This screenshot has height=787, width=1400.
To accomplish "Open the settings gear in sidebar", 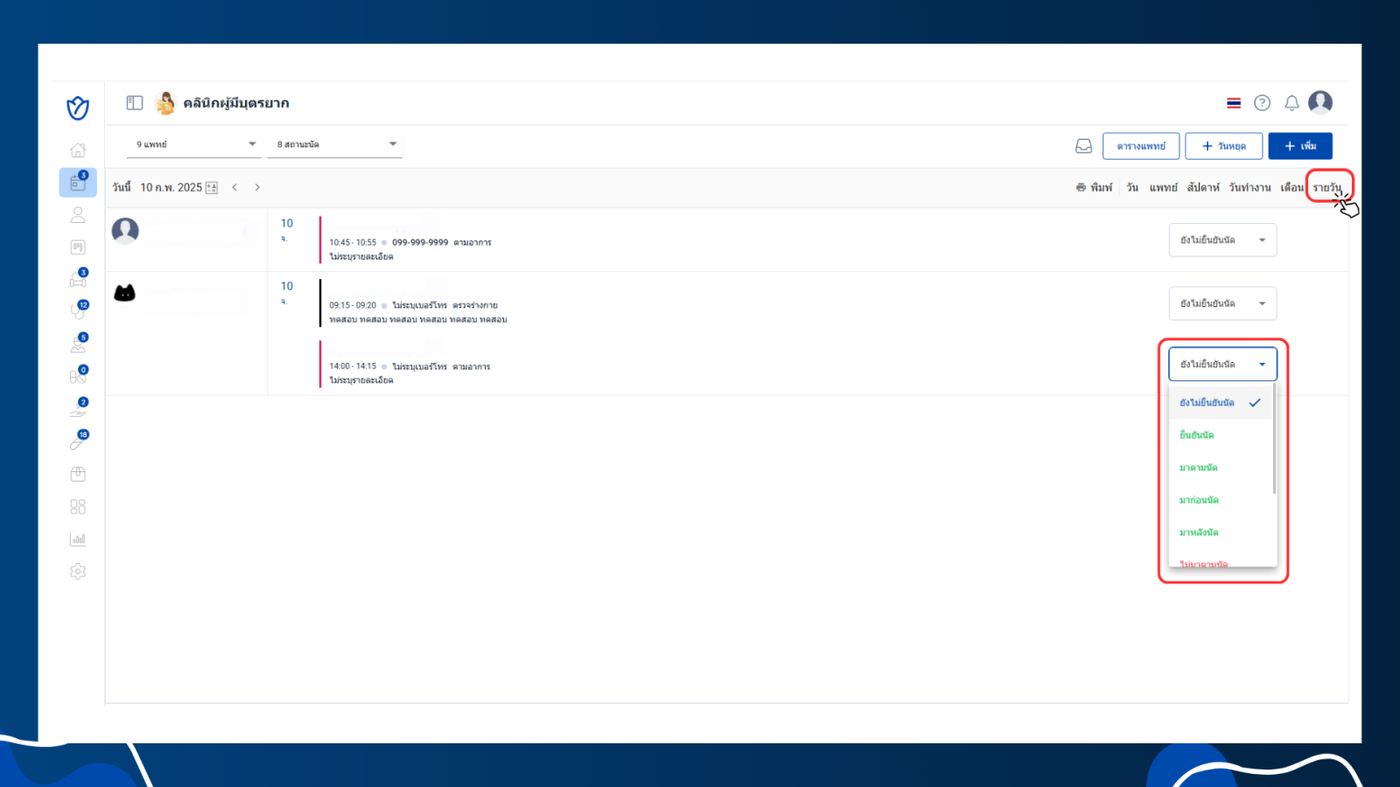I will (x=78, y=572).
